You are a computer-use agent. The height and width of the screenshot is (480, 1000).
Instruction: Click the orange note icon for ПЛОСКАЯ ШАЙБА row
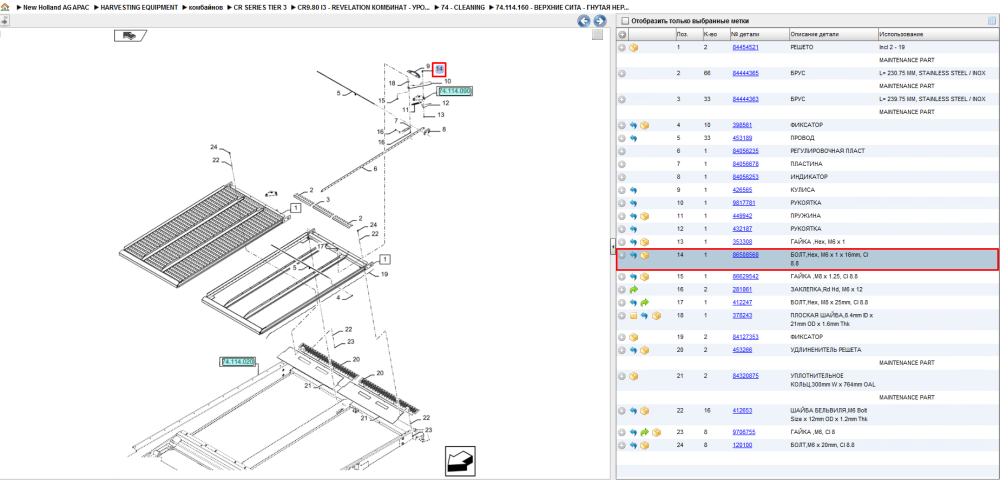[x=633, y=316]
